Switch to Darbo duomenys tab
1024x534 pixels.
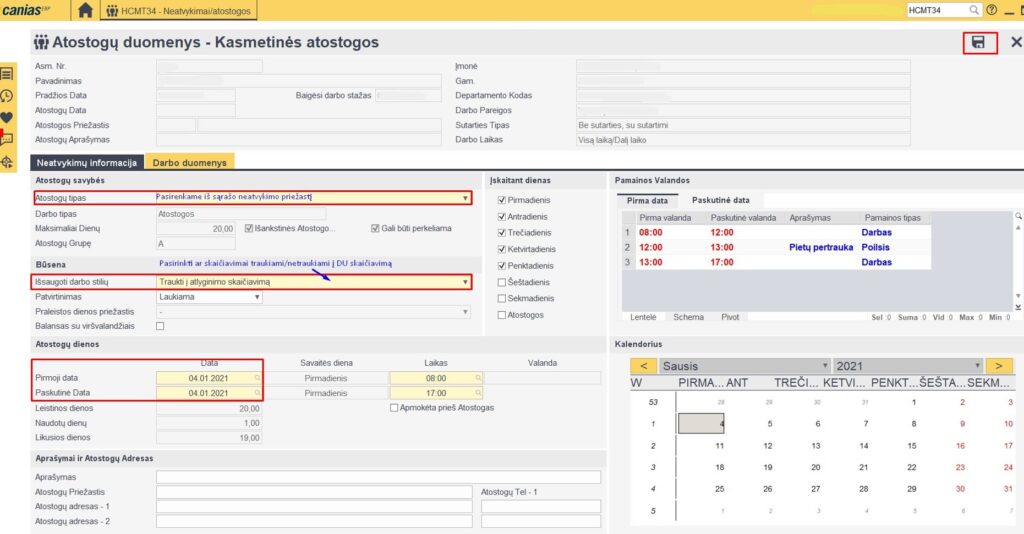pyautogui.click(x=189, y=162)
